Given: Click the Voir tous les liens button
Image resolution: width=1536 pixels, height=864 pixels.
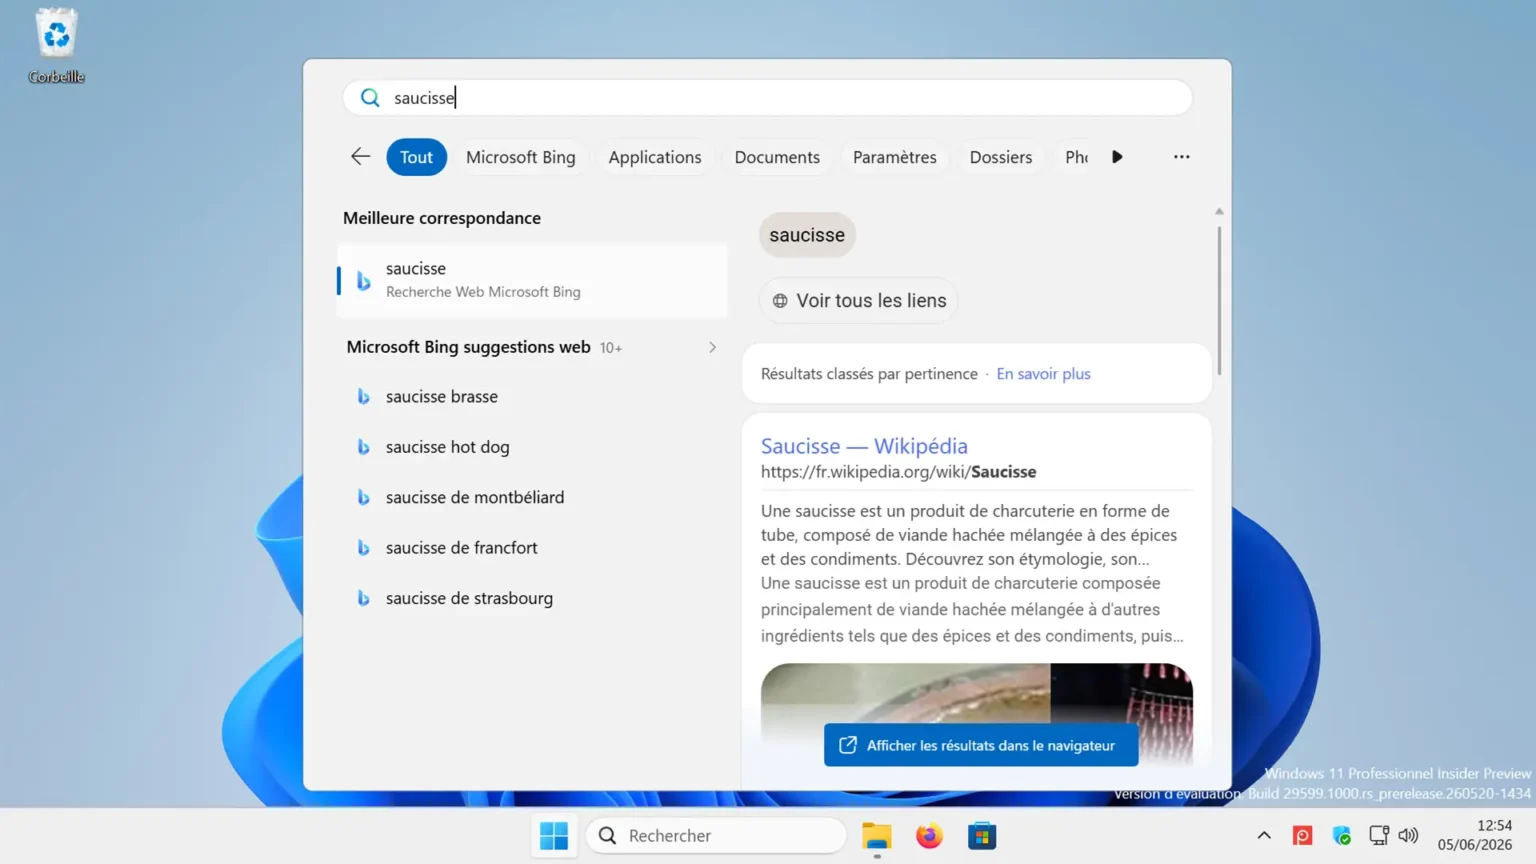Looking at the screenshot, I should click(858, 301).
